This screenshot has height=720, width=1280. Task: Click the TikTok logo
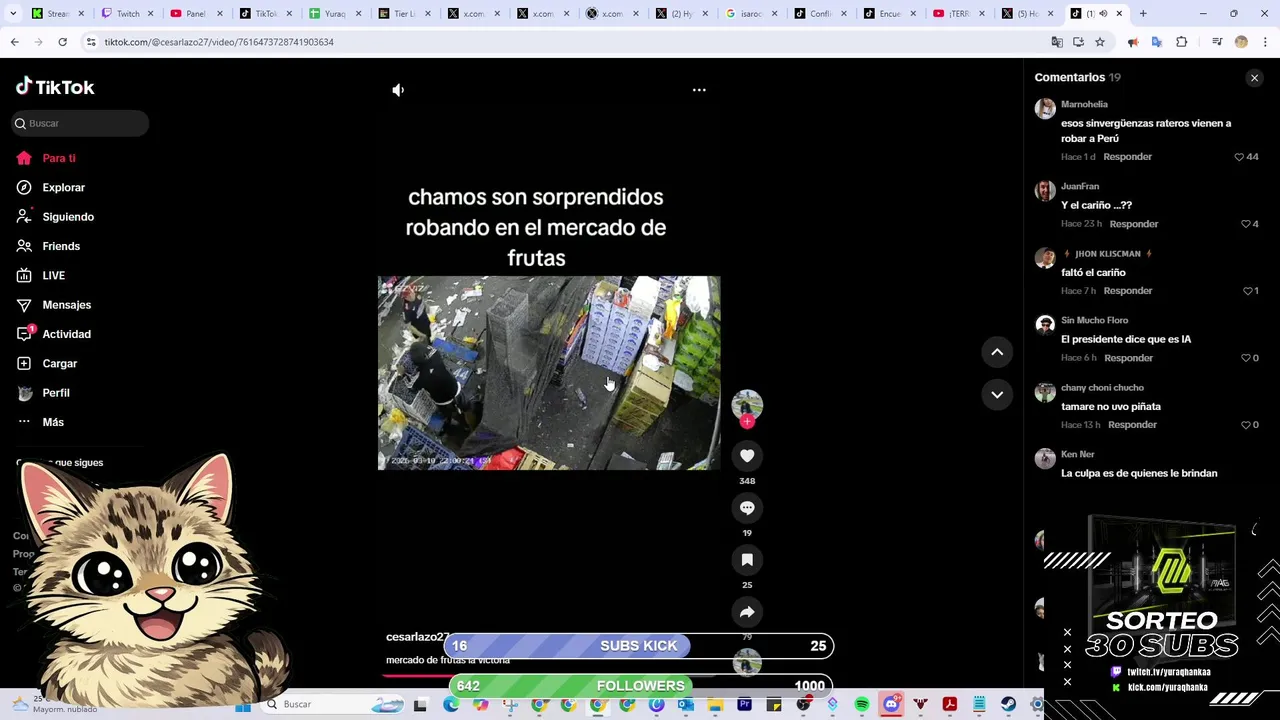click(55, 87)
